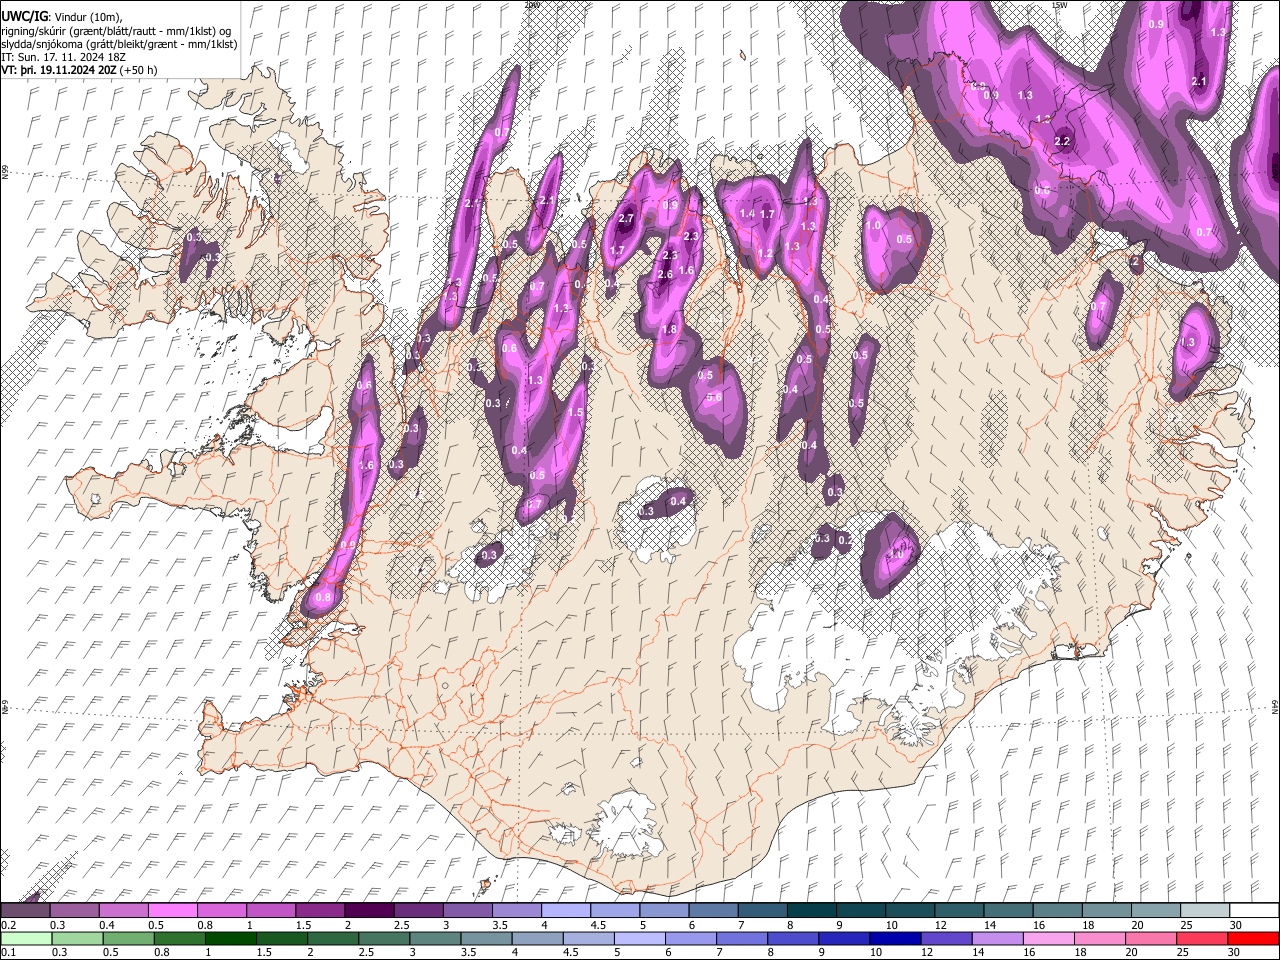Image resolution: width=1280 pixels, height=960 pixels.
Task: Pick the light grey 25 snow scale swatch
Action: point(1203,911)
